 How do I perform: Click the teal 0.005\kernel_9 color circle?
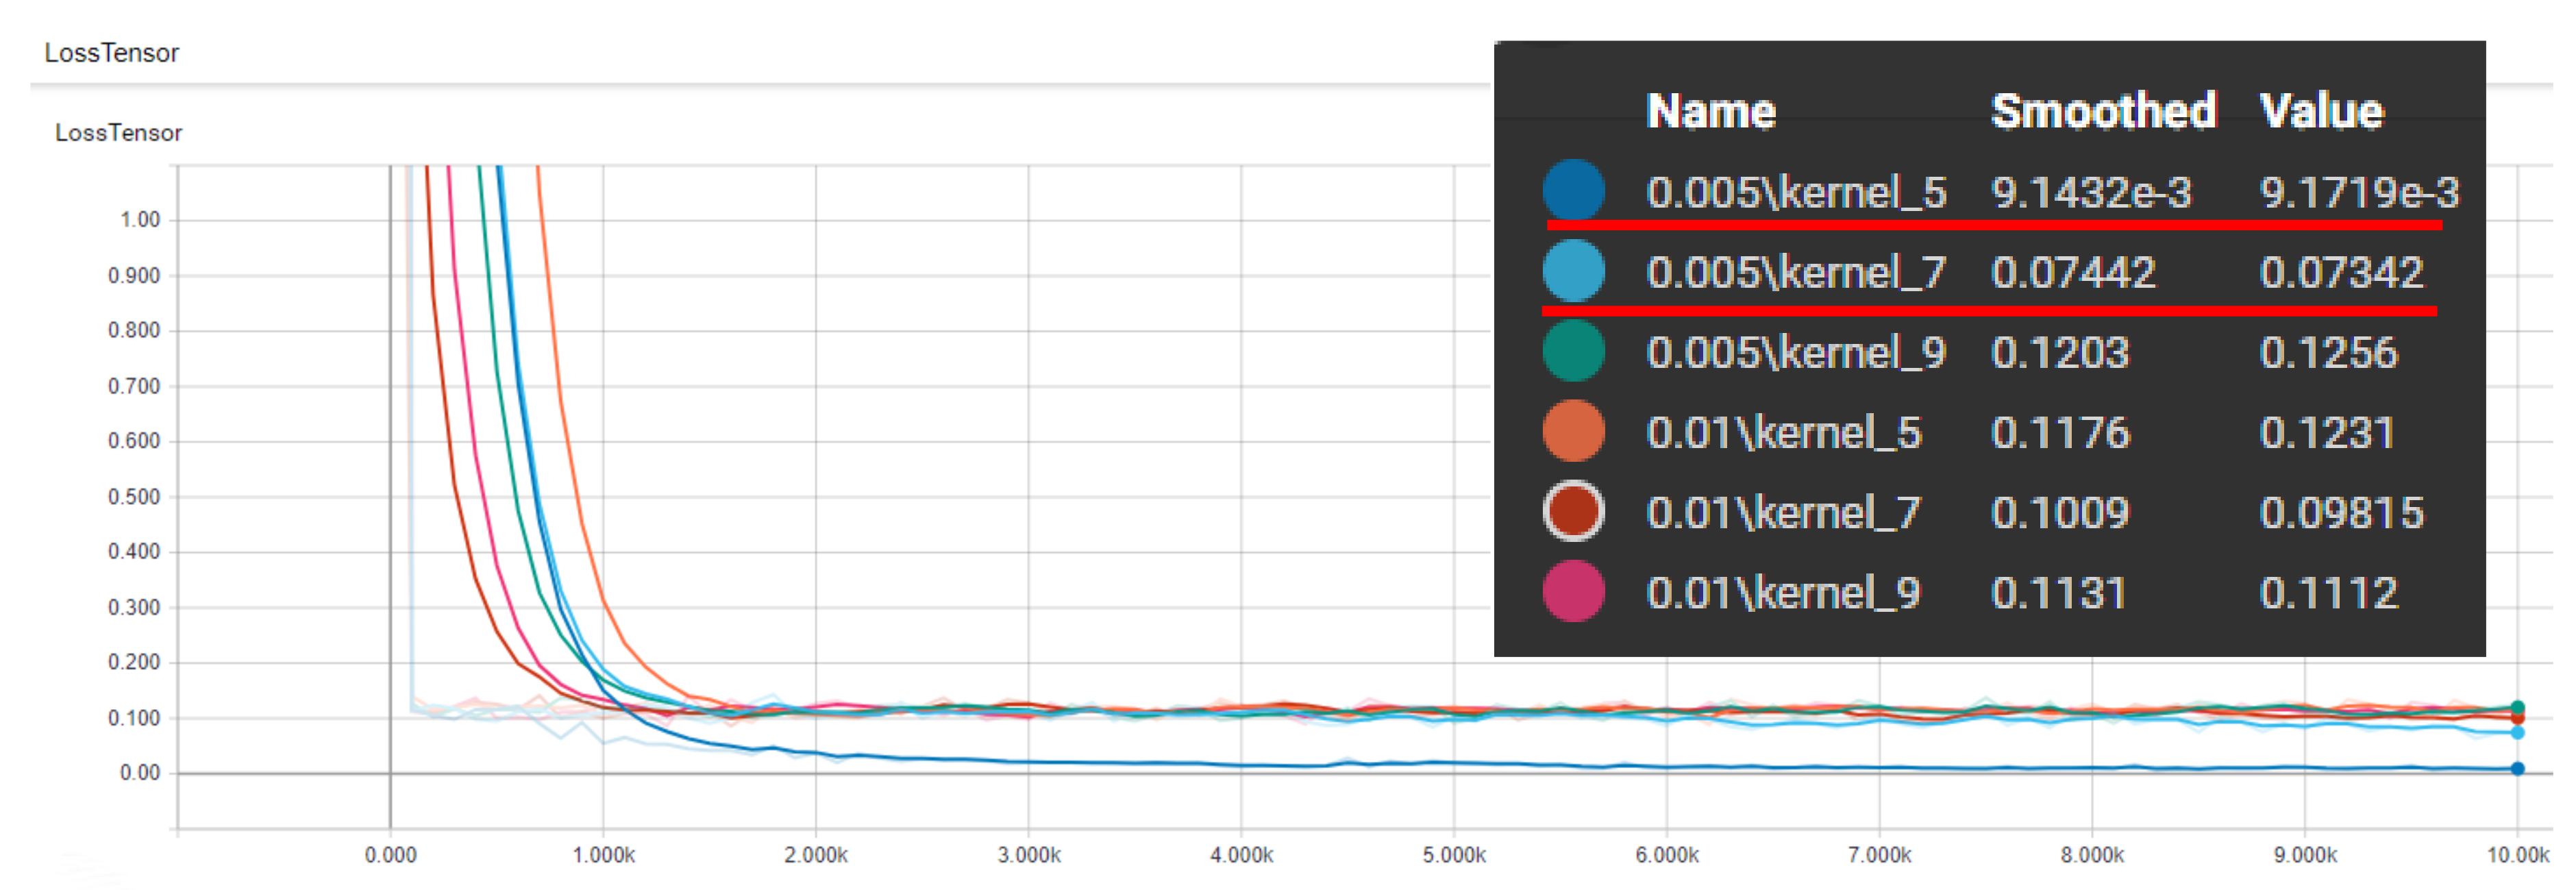pyautogui.click(x=1573, y=351)
